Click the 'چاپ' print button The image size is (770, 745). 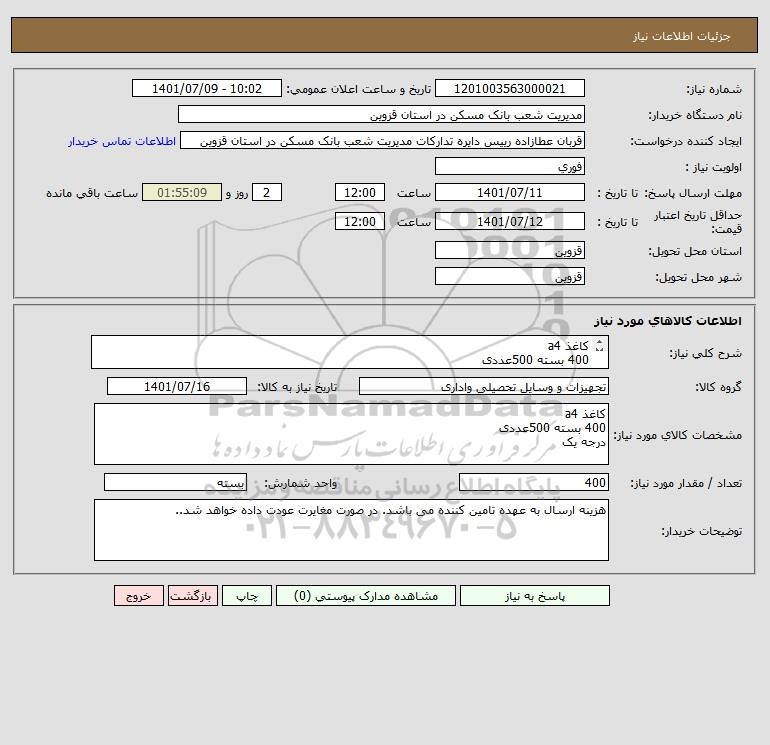click(x=247, y=596)
